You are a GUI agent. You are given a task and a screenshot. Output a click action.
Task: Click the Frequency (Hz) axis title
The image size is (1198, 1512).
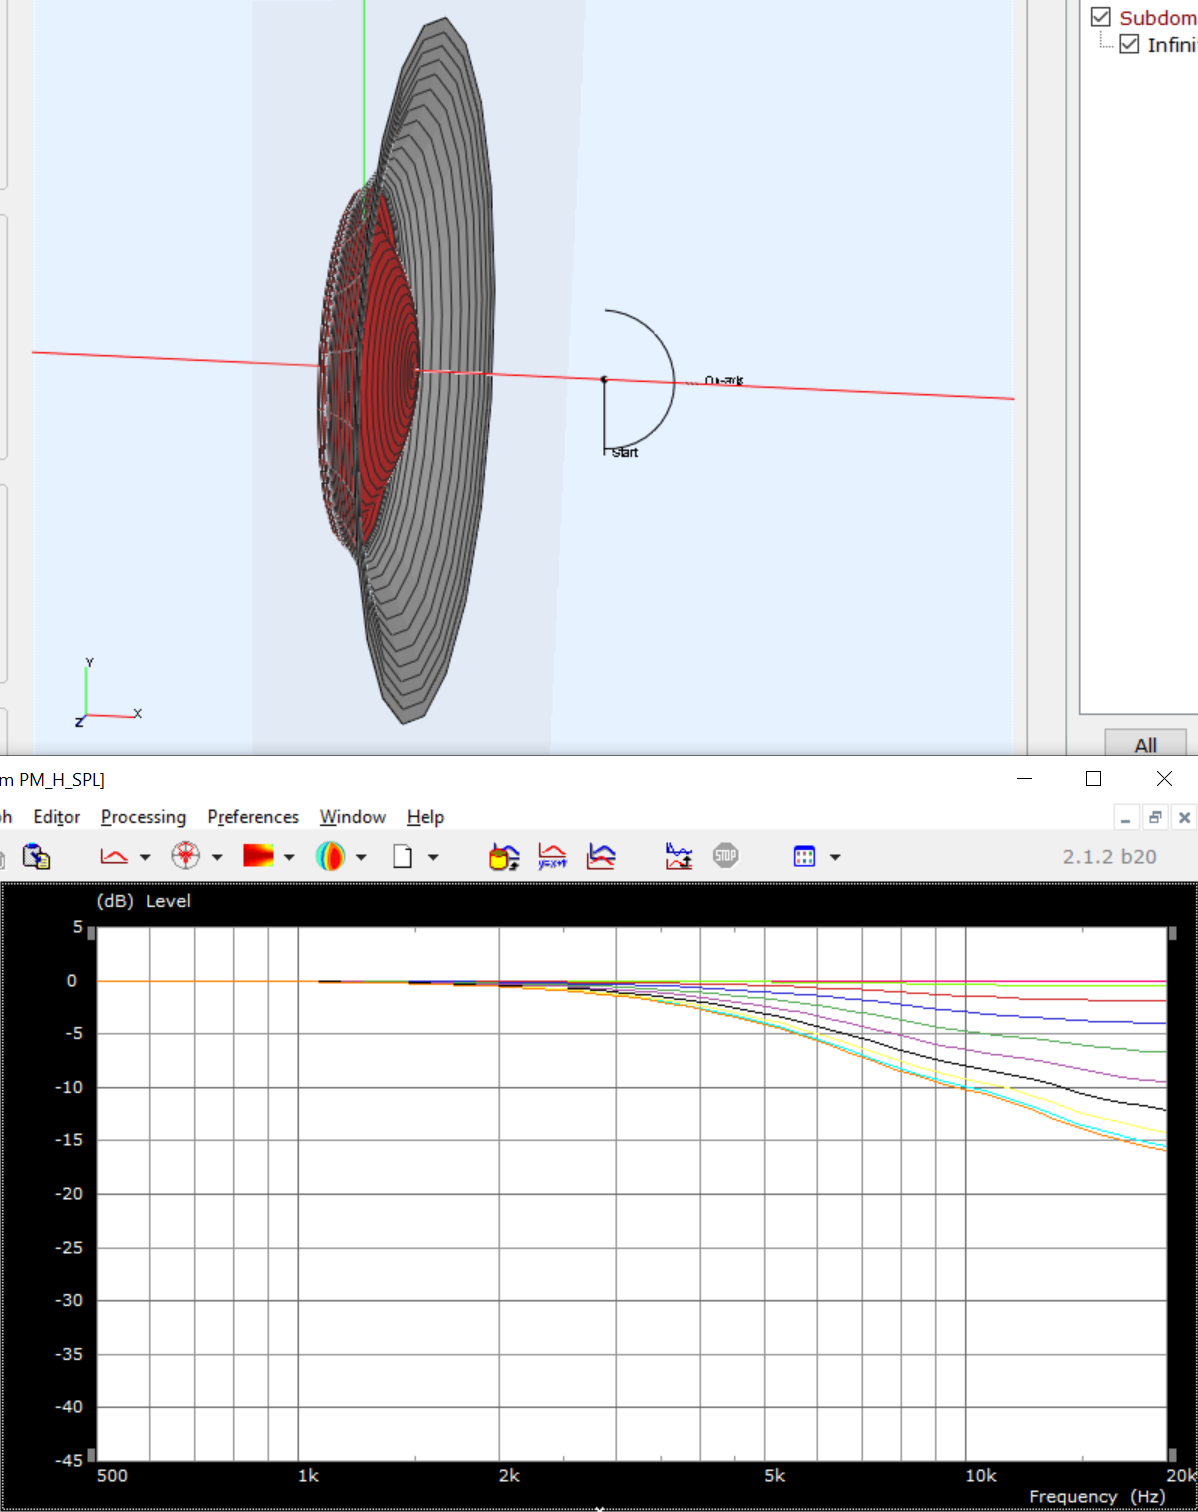point(1097,1496)
